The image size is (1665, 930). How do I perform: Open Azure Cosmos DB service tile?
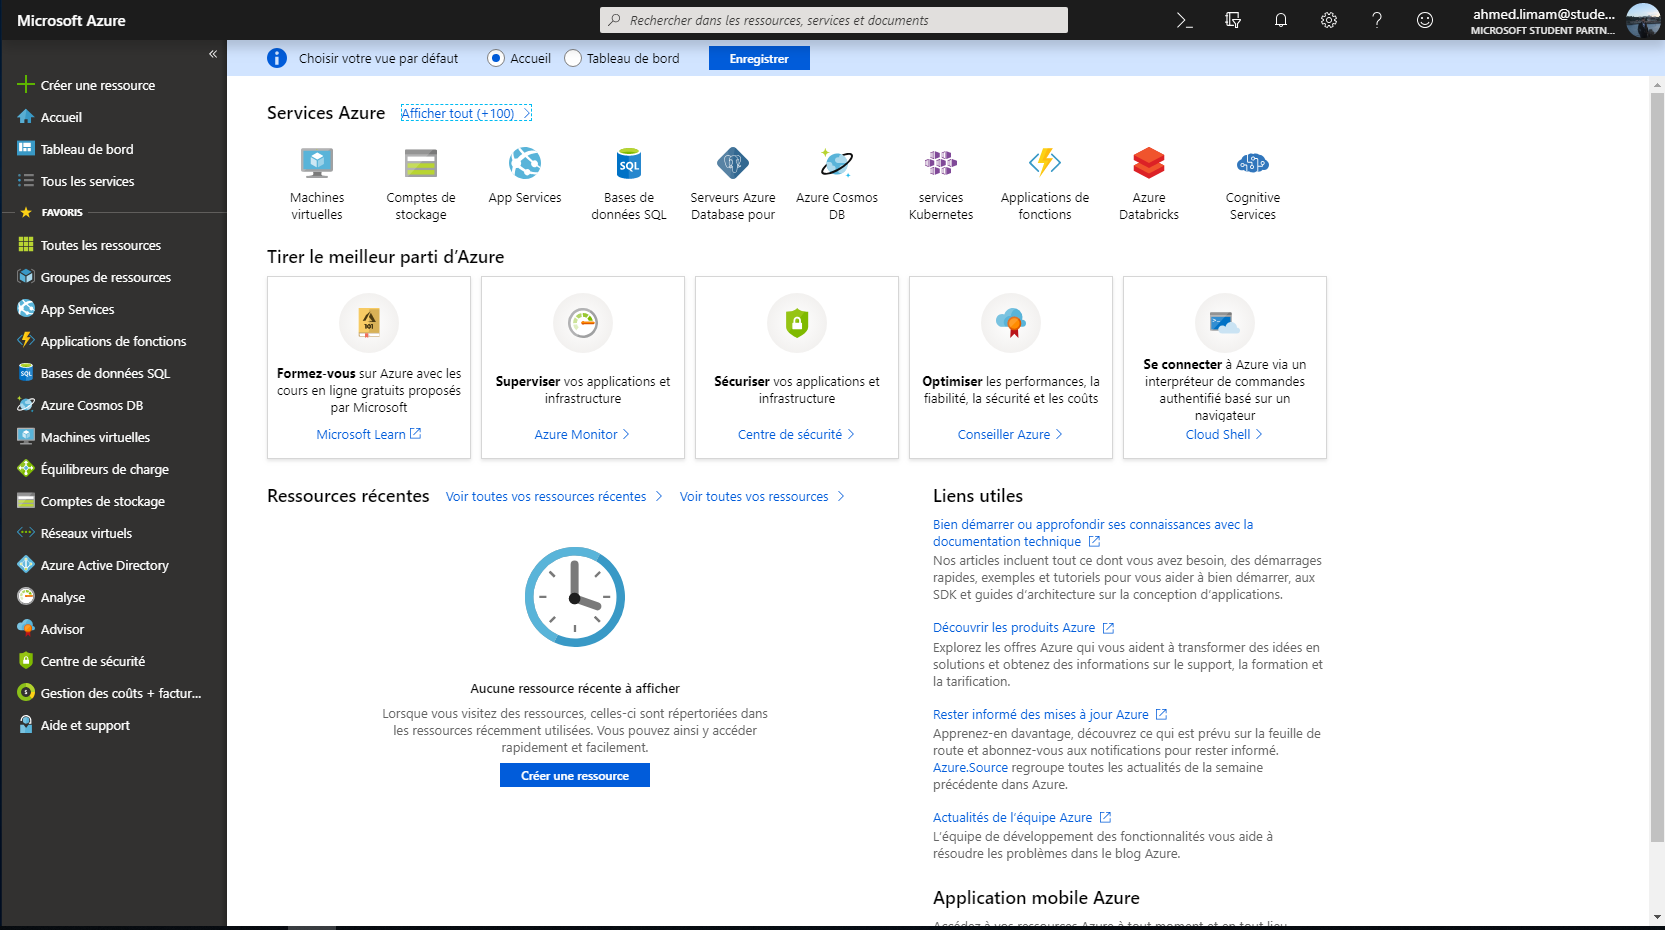(837, 184)
